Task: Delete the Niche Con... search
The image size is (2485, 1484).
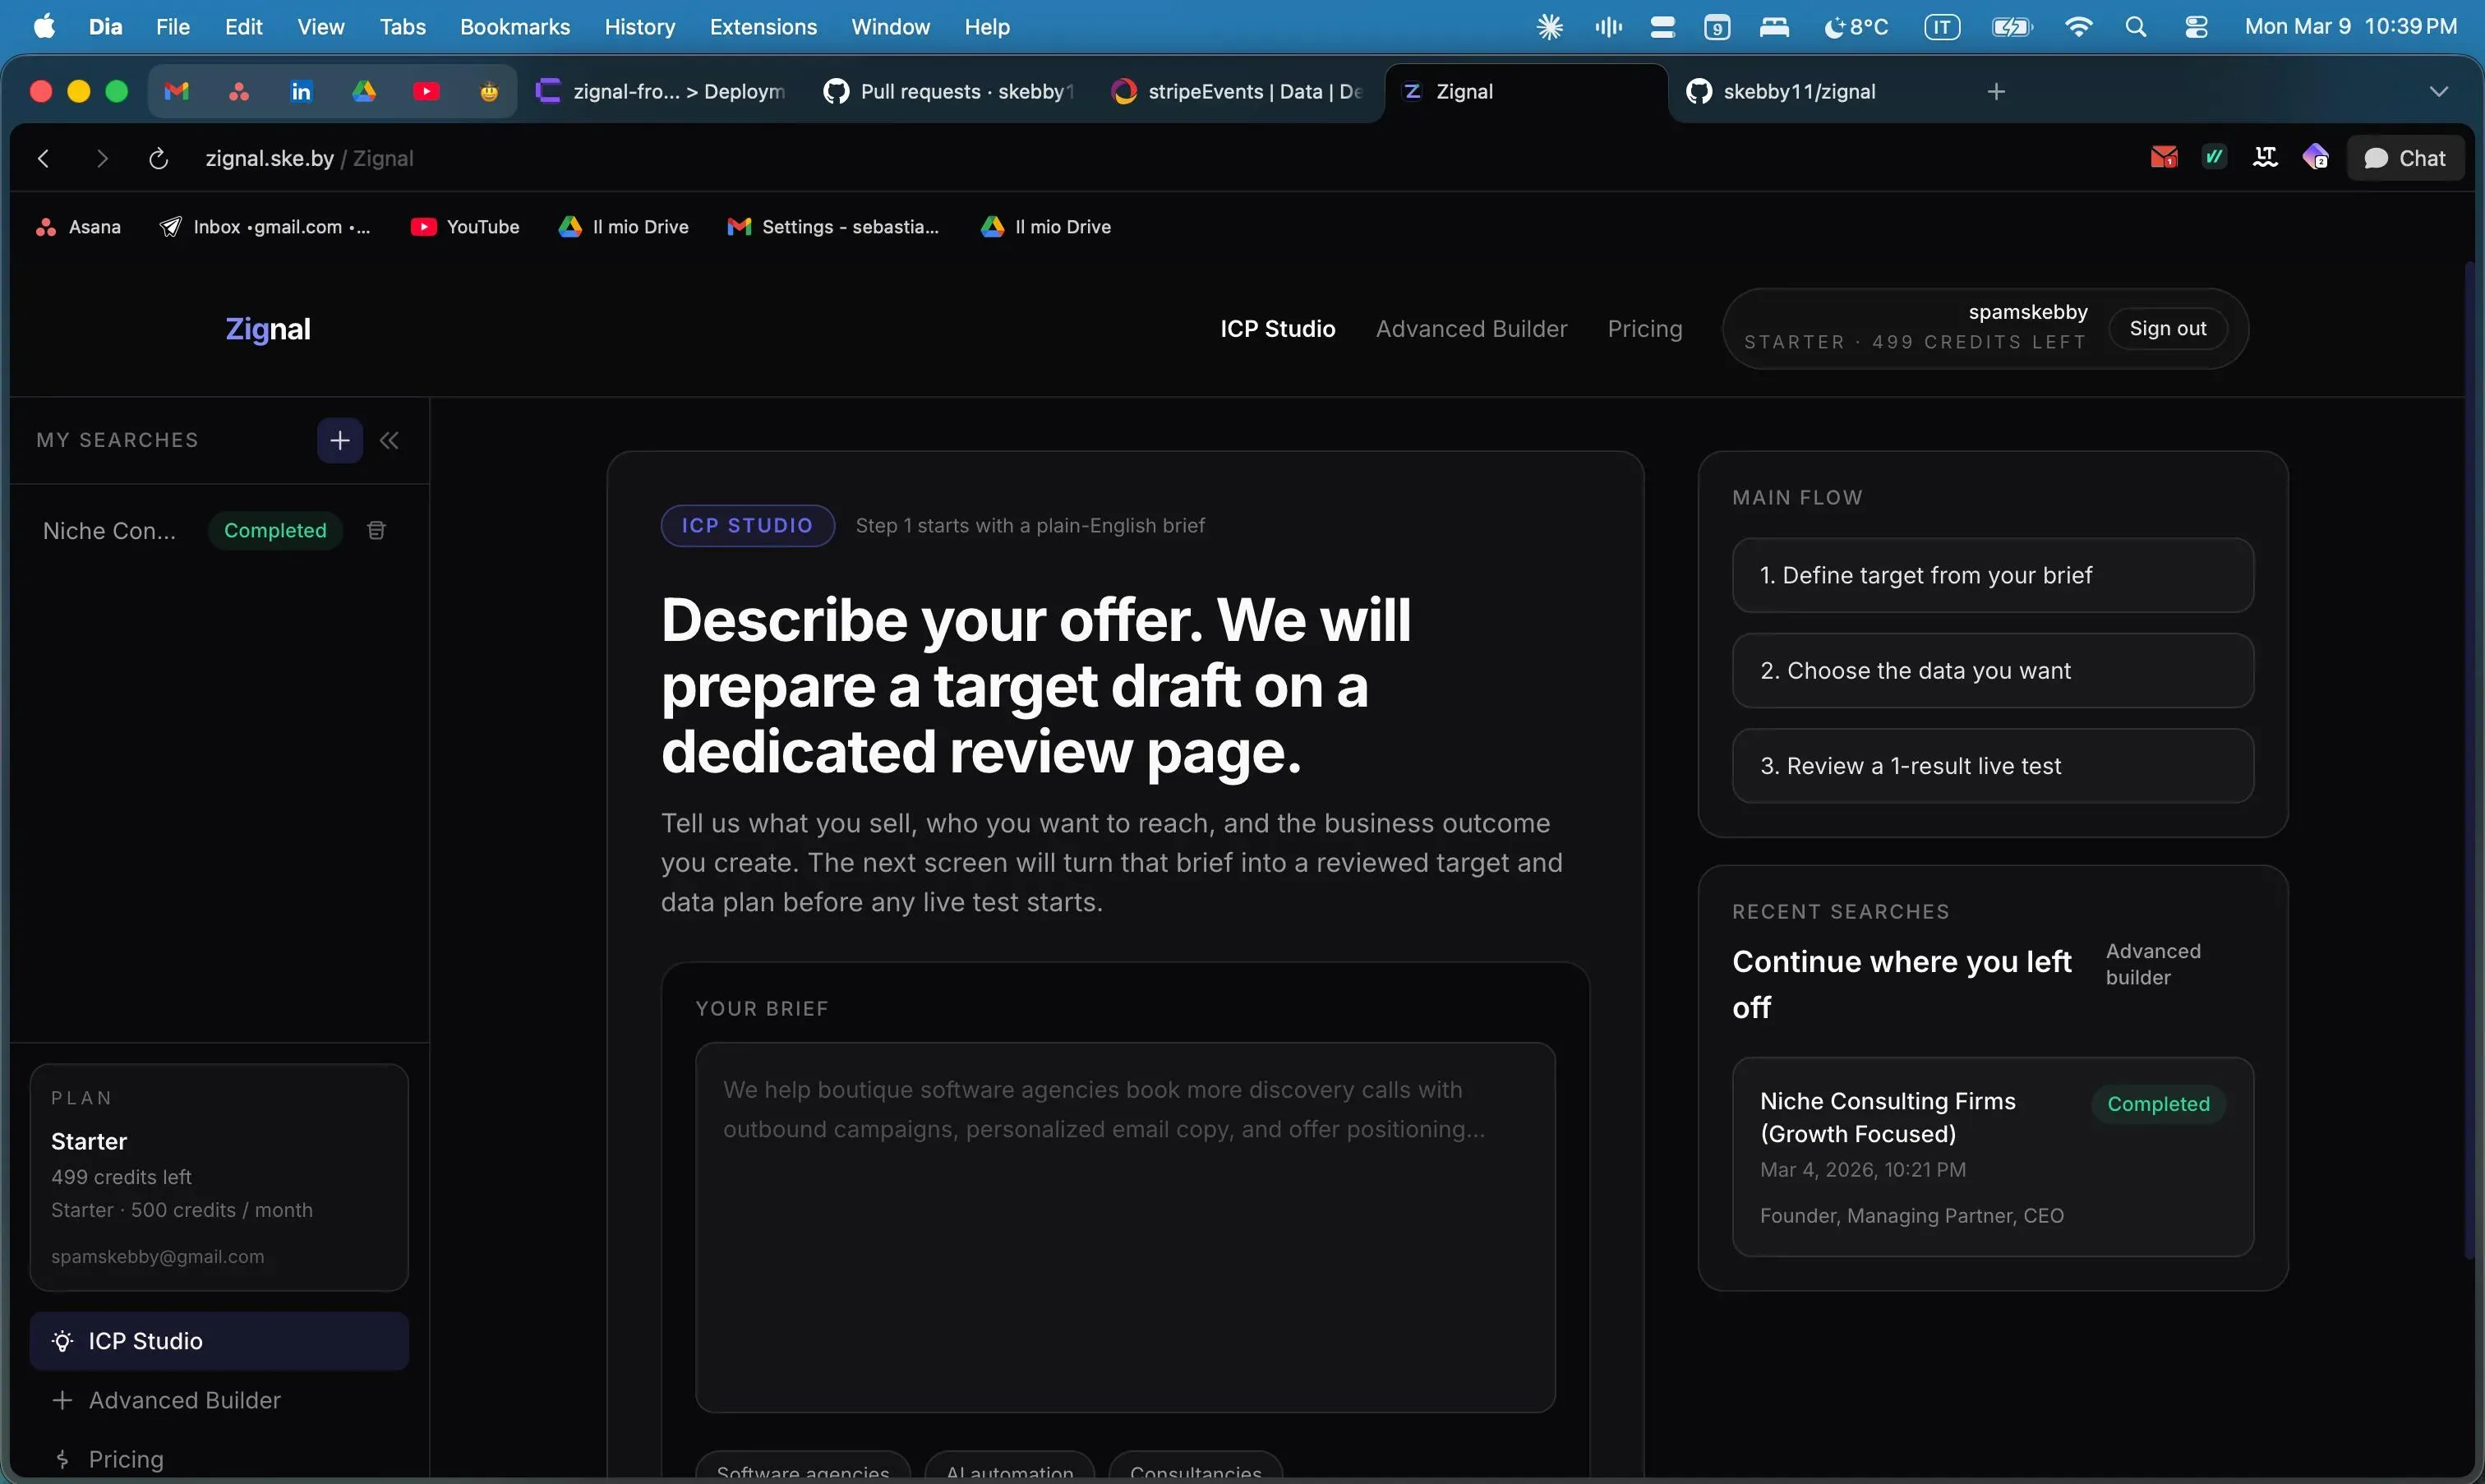Action: pos(376,530)
